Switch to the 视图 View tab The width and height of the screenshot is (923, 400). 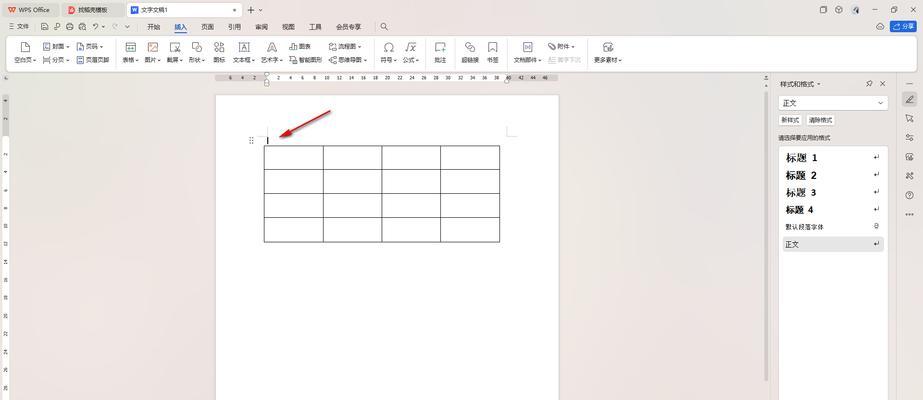point(288,27)
